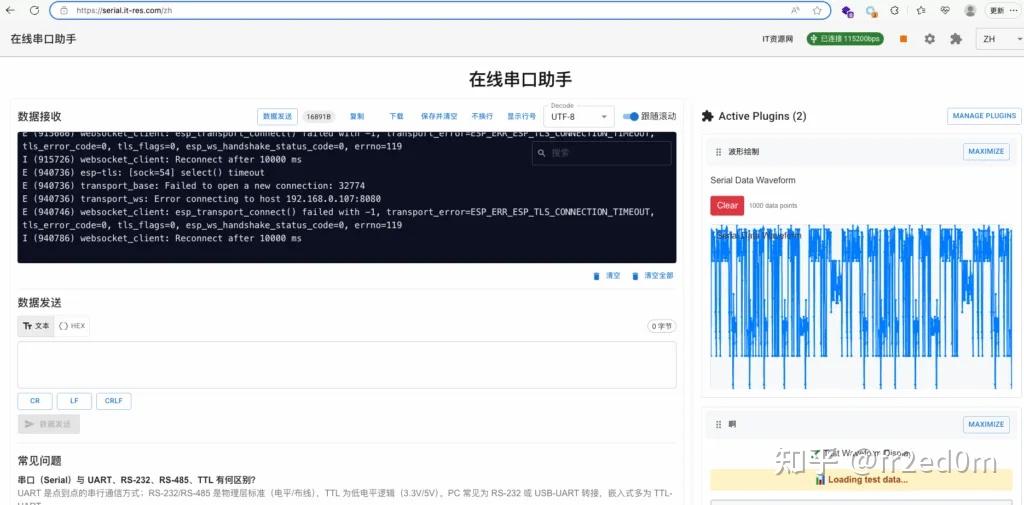Click the 清空全部 trash icon

click(x=635, y=276)
